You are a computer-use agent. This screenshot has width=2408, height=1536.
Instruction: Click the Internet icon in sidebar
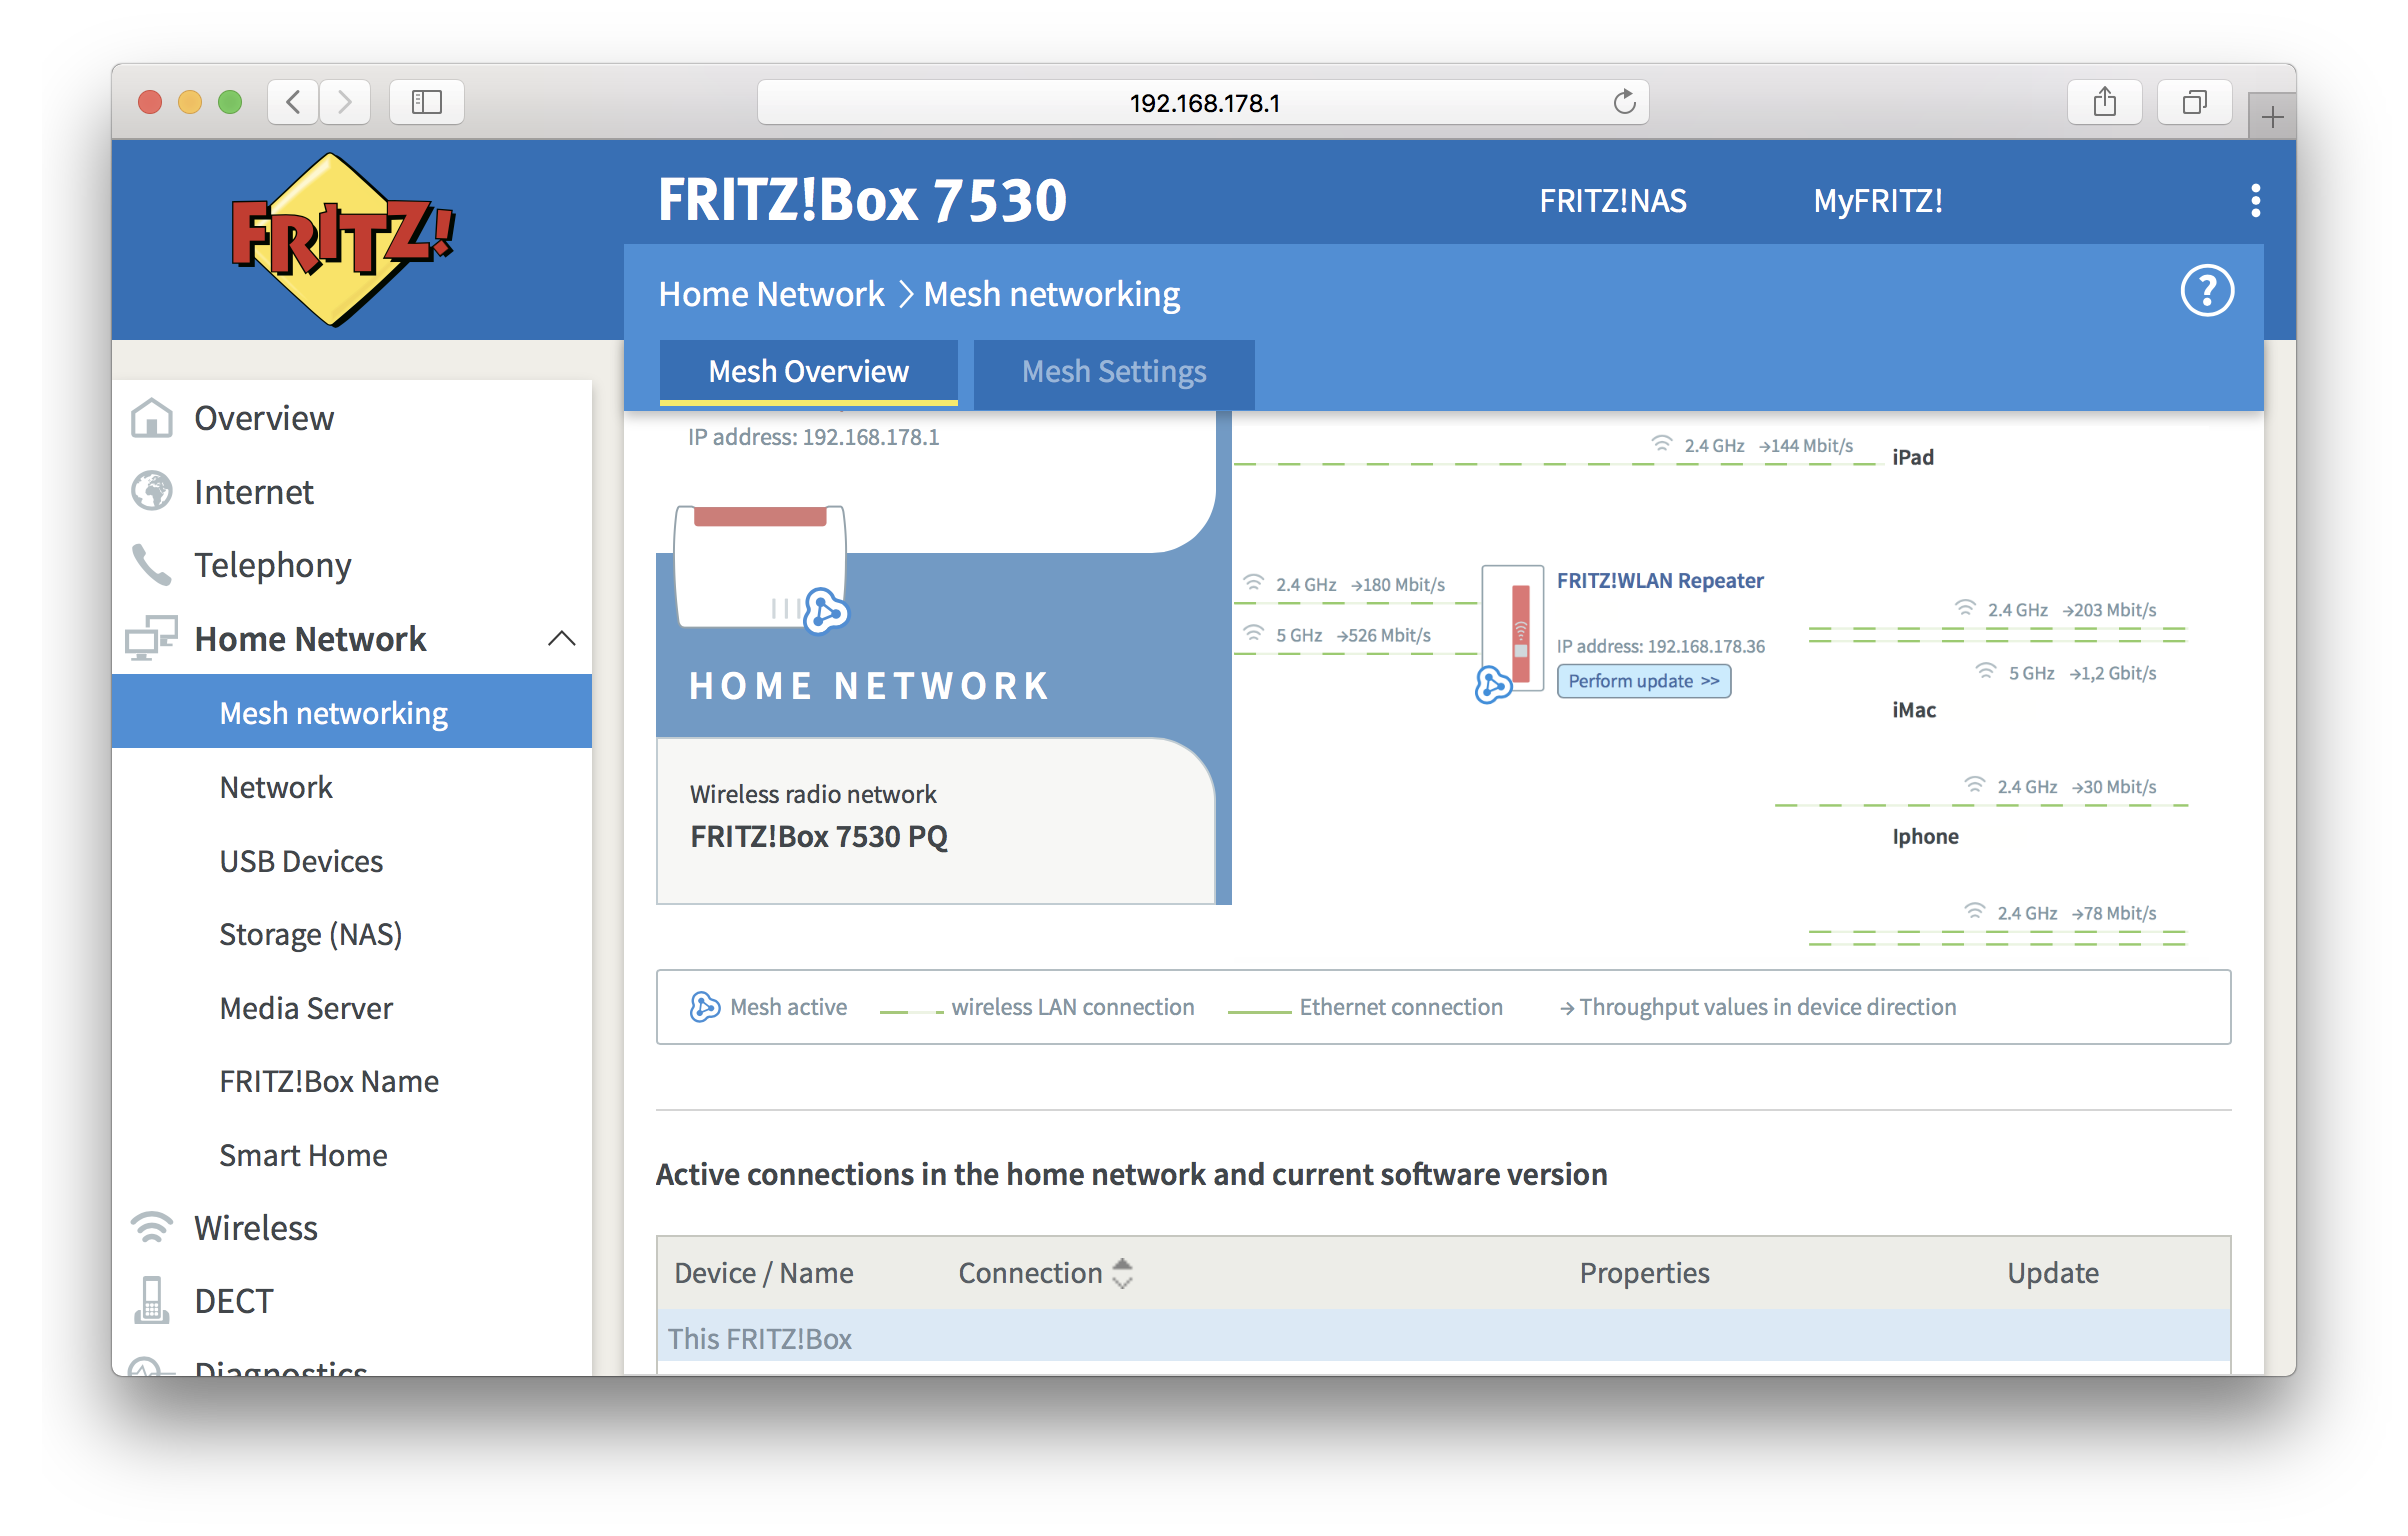(160, 492)
